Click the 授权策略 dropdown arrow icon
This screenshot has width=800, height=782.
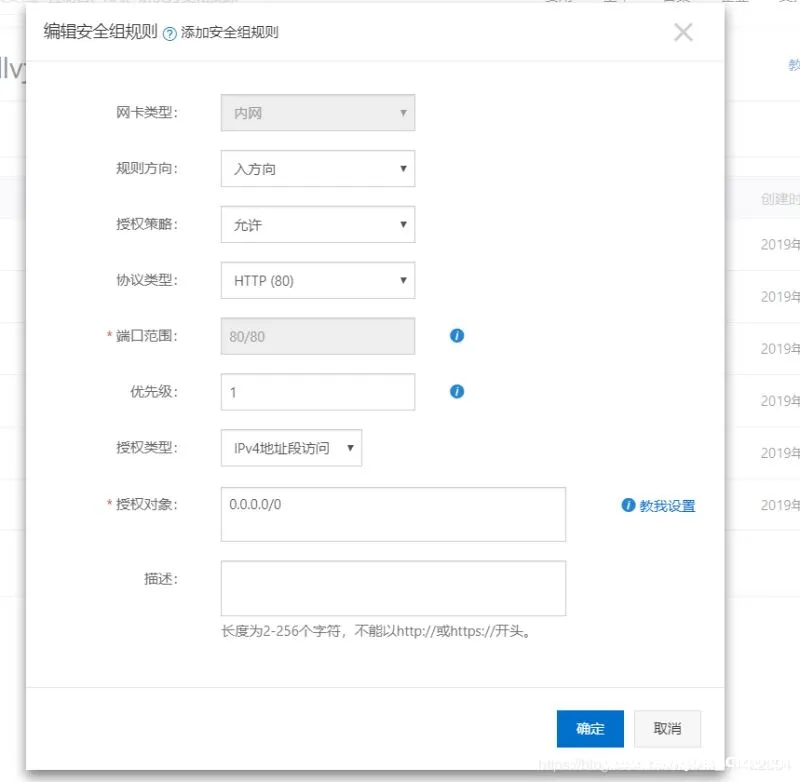[404, 224]
